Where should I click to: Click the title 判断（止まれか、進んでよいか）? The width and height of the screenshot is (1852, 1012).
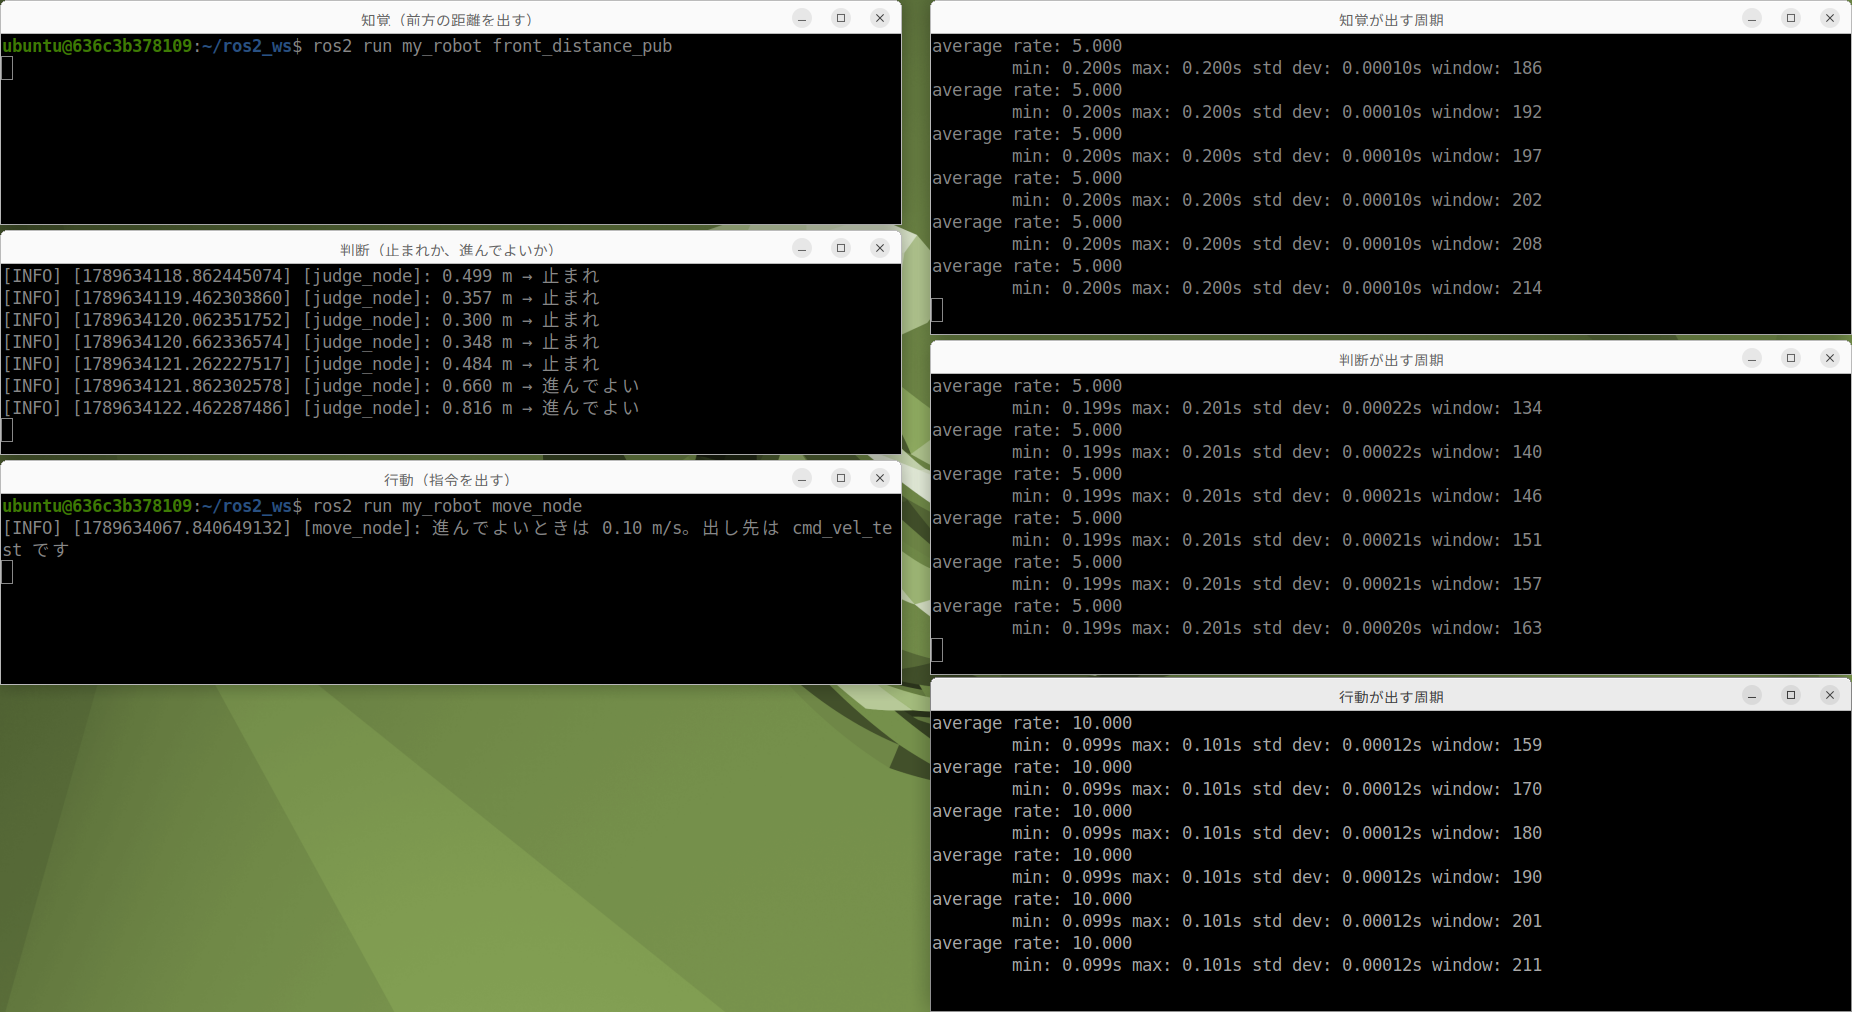448,250
